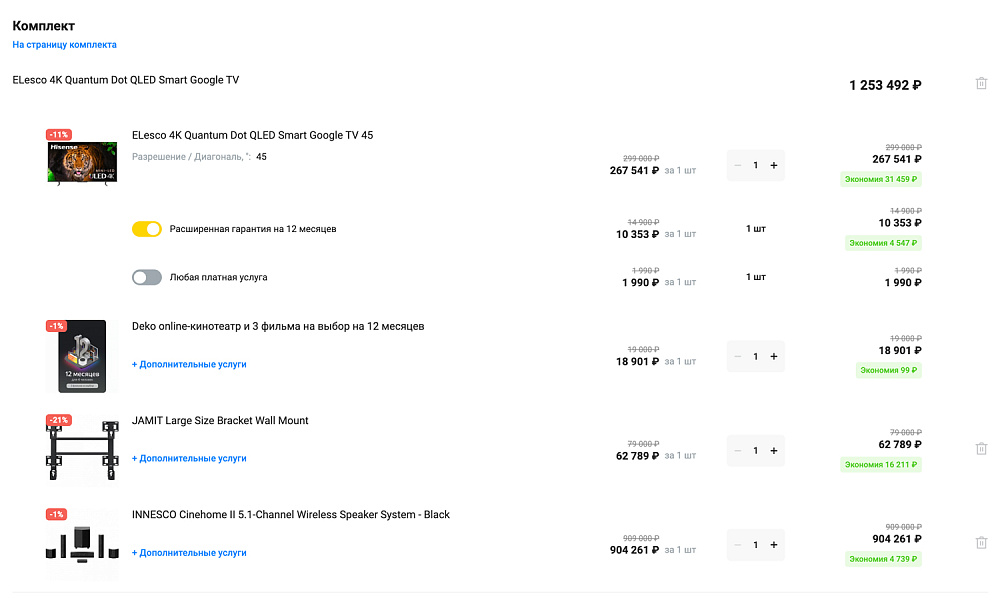Expand Дополнительные услуги under JAMIT Wall Mount
Image resolution: width=1000 pixels, height=600 pixels.
(189, 458)
